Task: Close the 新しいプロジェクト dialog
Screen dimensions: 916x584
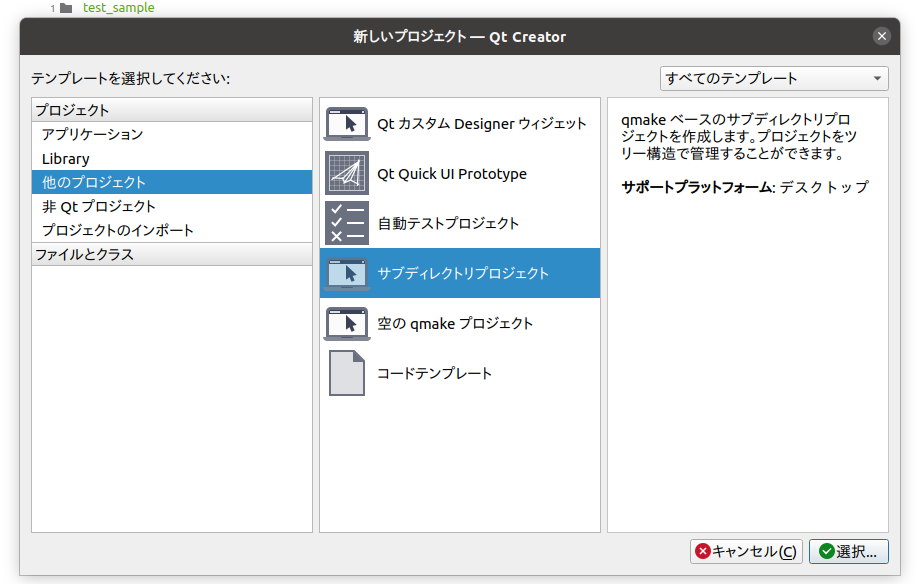Action: (882, 36)
